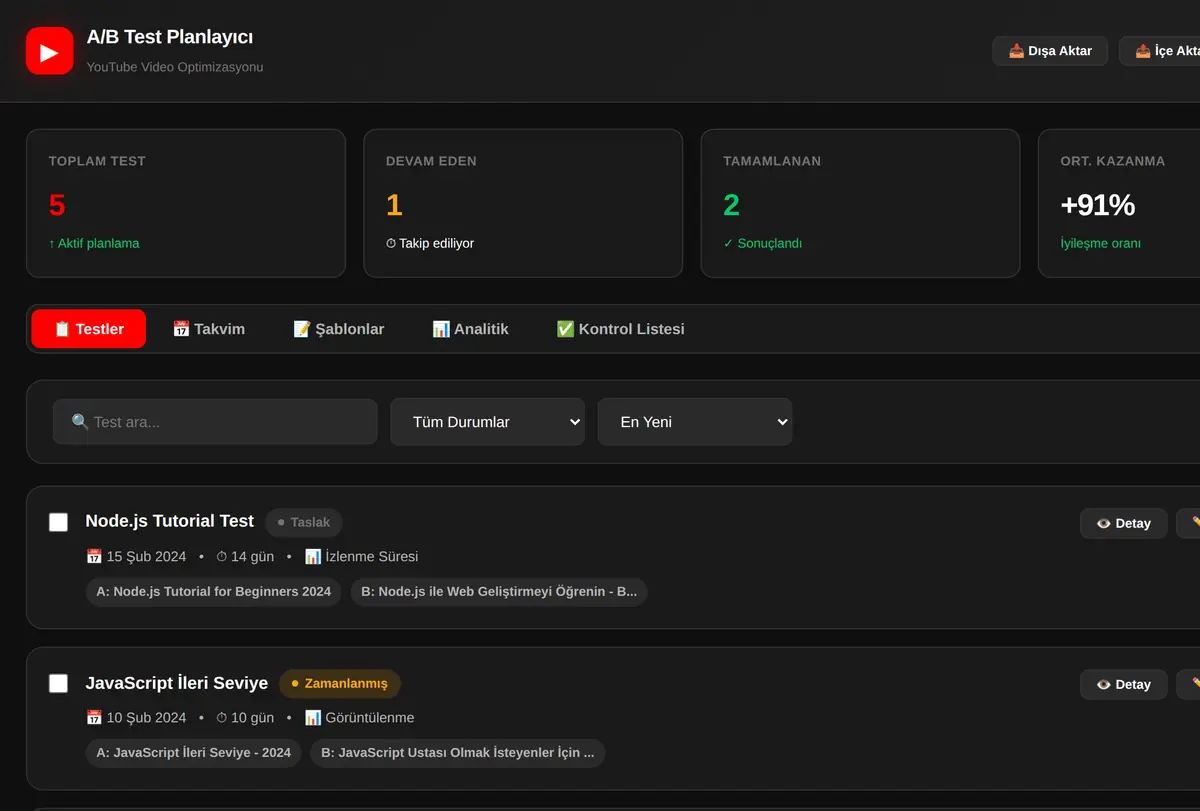Click the JavaScript İleri Seviye title
Screen dimensions: 1200x811
coord(177,683)
